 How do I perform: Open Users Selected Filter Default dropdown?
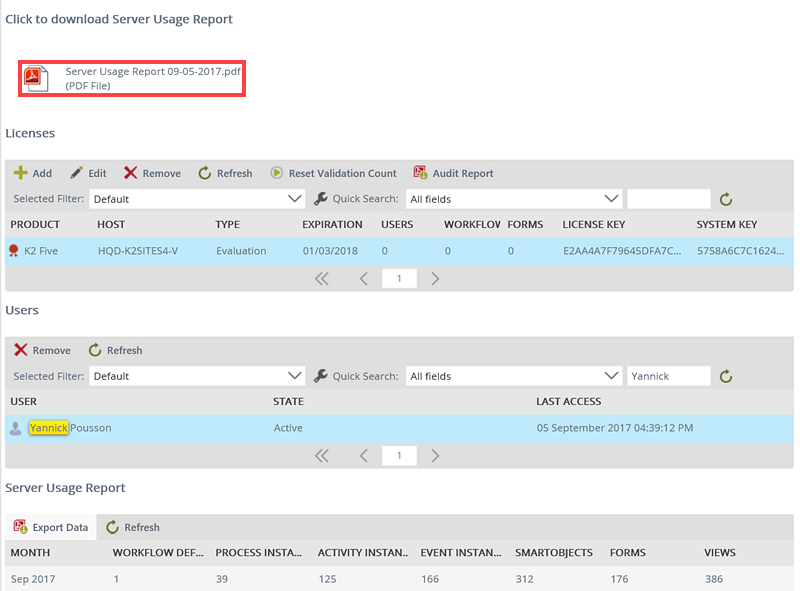(197, 376)
